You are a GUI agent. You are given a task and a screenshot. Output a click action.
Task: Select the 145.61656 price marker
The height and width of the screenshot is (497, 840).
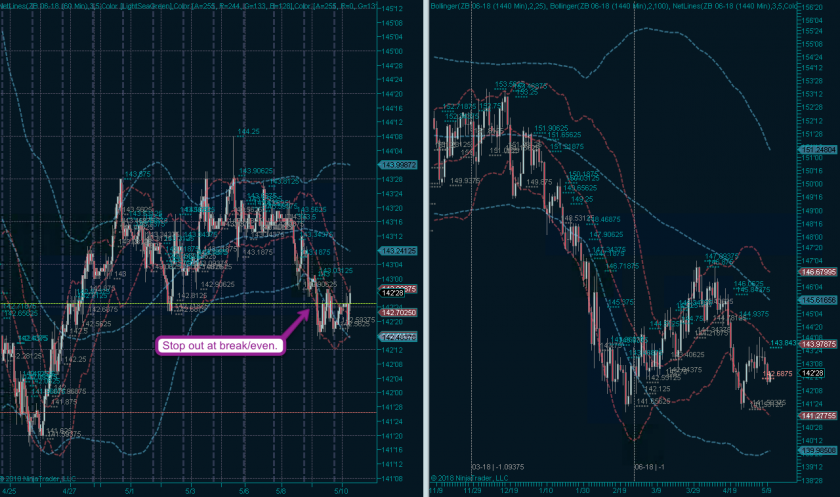coord(818,300)
